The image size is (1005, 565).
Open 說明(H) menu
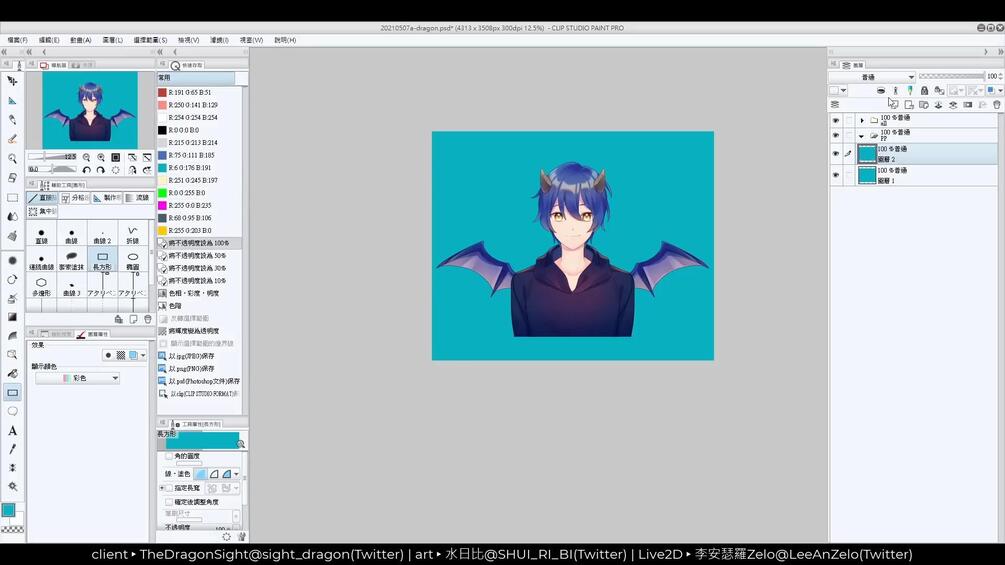point(285,40)
